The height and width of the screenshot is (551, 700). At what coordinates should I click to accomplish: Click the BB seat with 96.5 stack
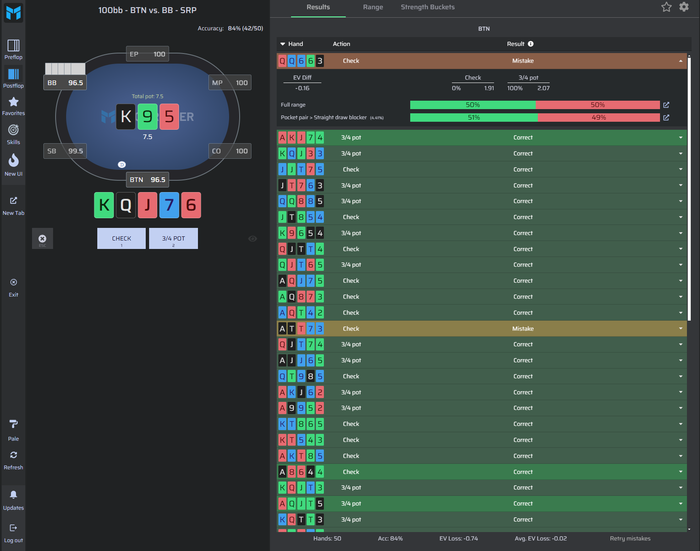[x=65, y=83]
